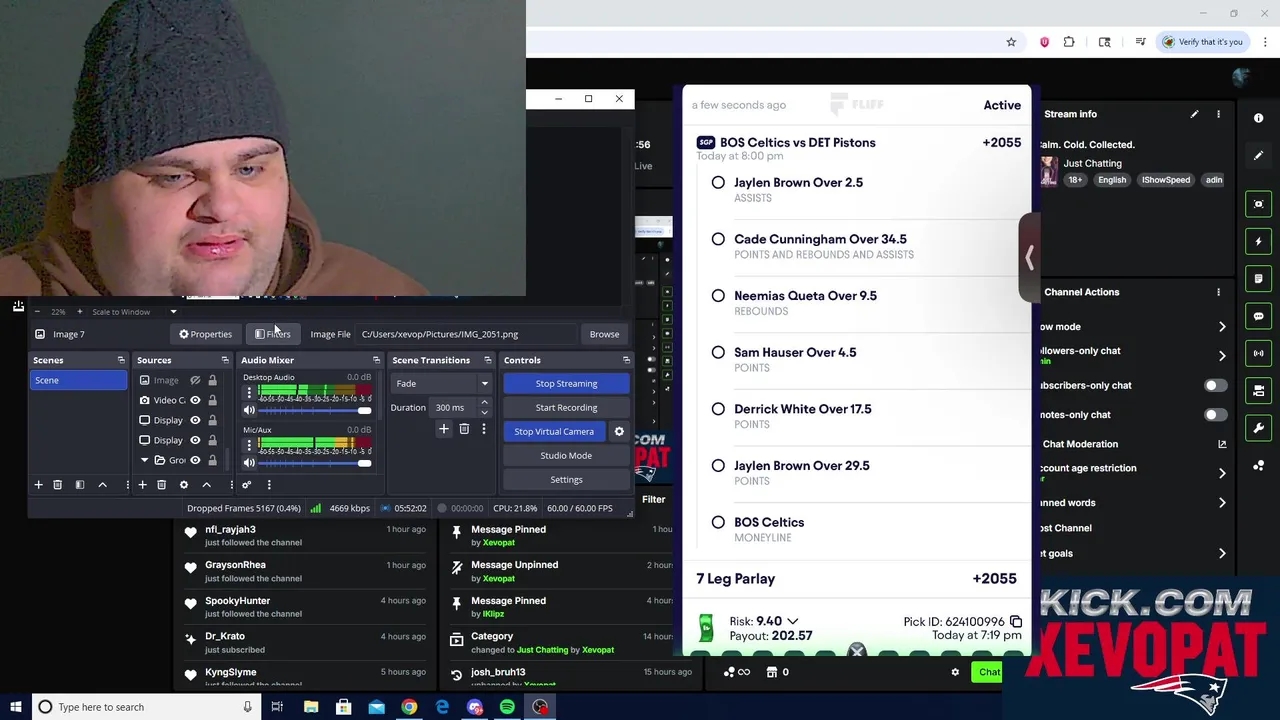Open Stream info three-dot menu
This screenshot has width=1280, height=720.
tap(1218, 115)
